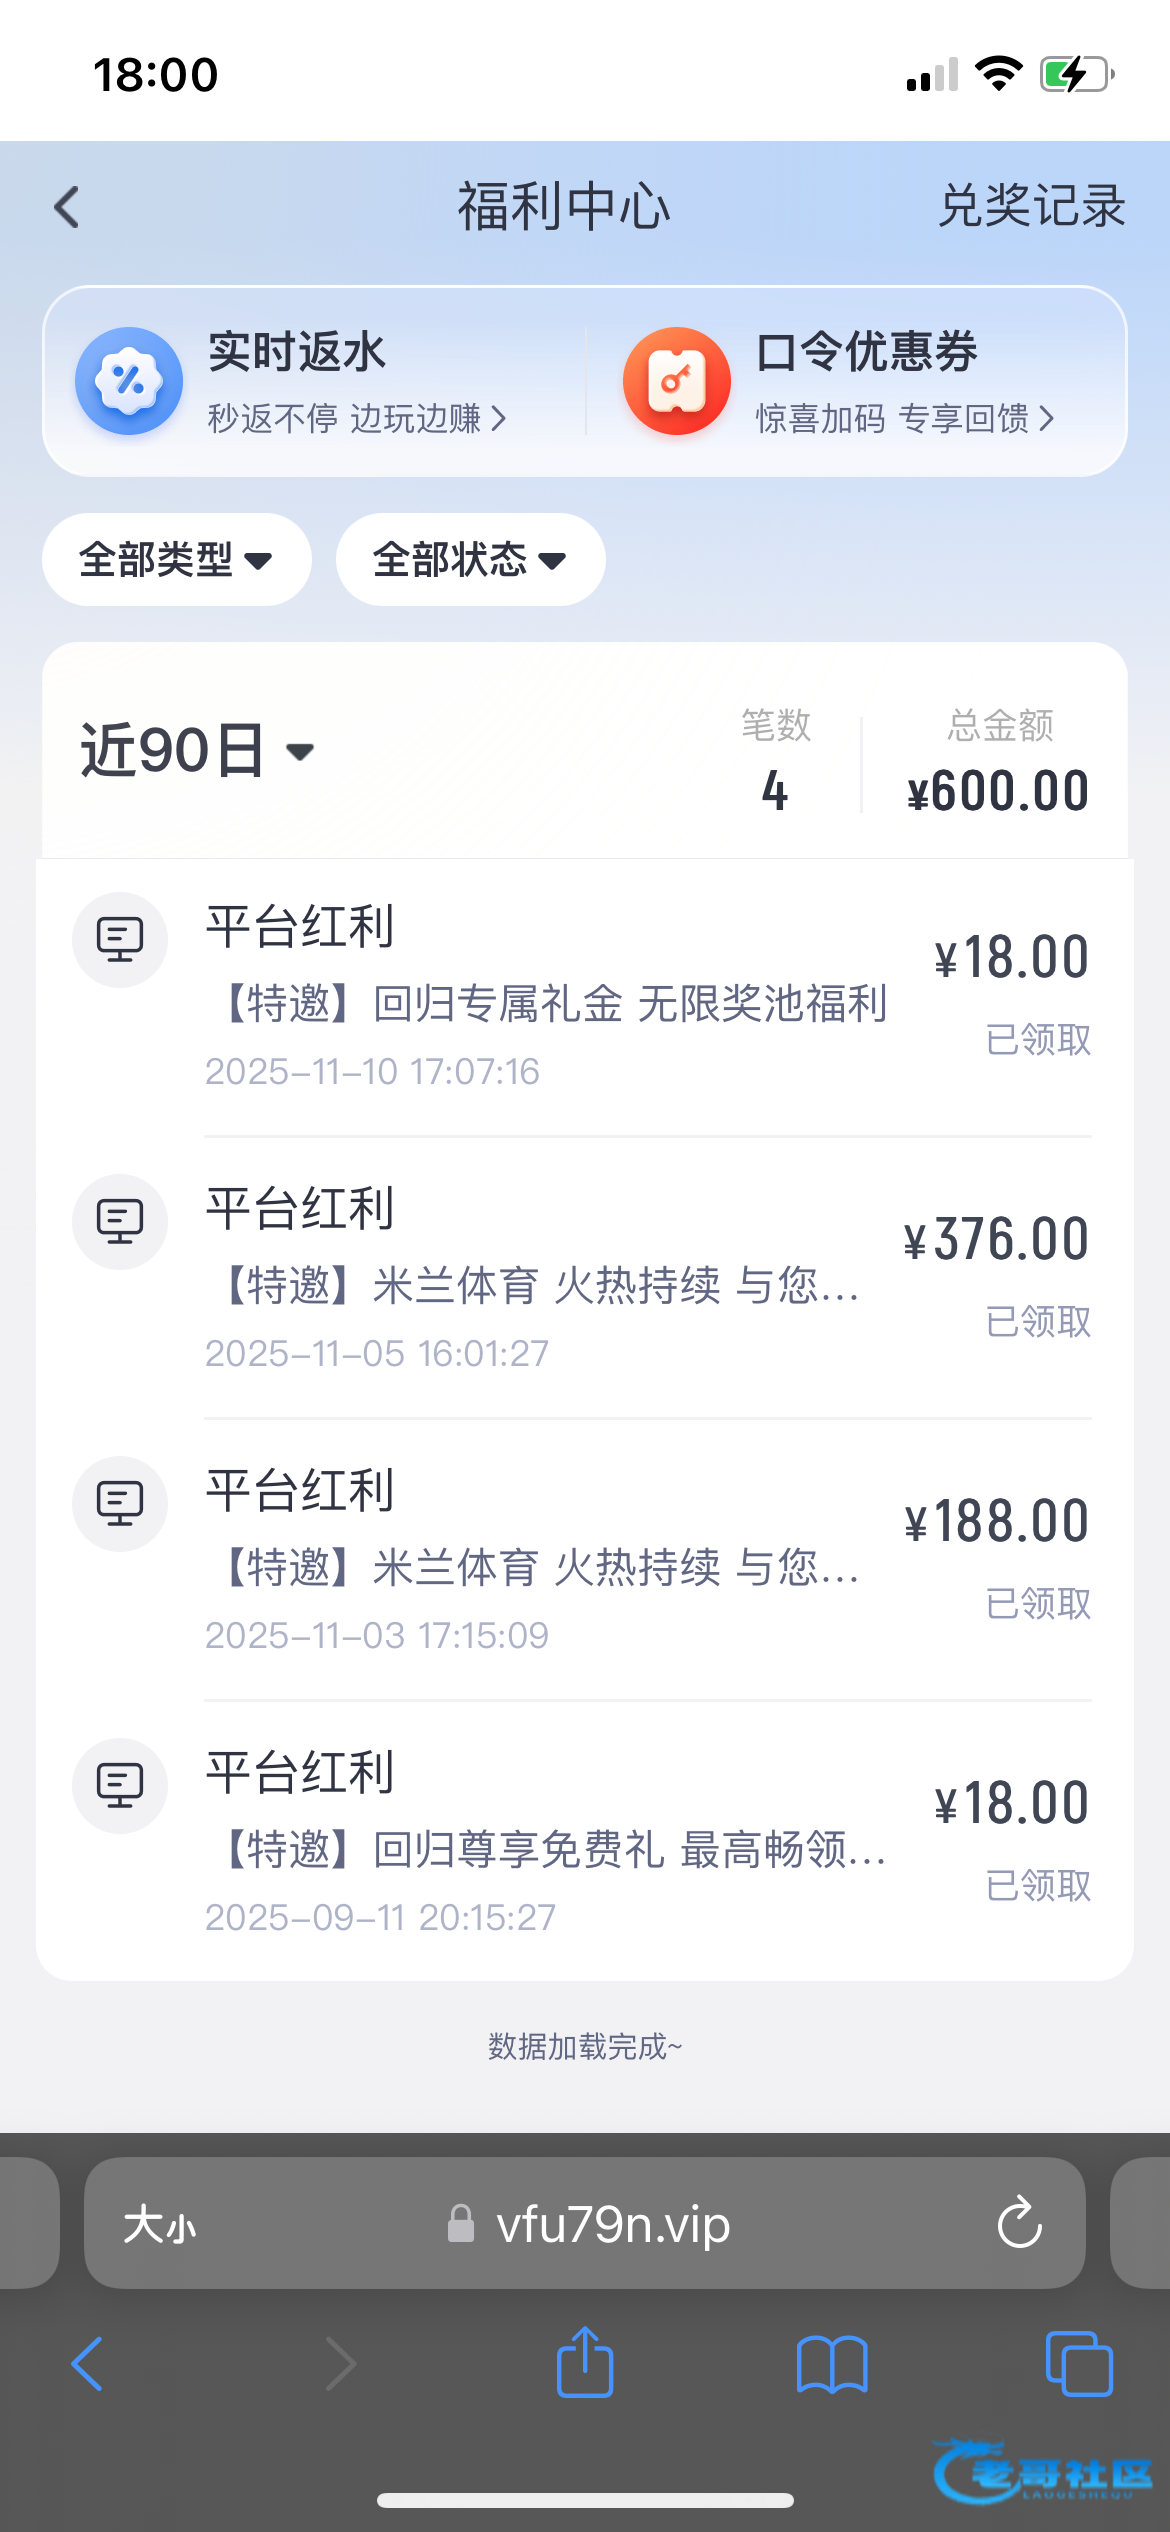Tap the red 口令优惠券 coupon icon
Image resolution: width=1170 pixels, height=2532 pixels.
pyautogui.click(x=677, y=381)
